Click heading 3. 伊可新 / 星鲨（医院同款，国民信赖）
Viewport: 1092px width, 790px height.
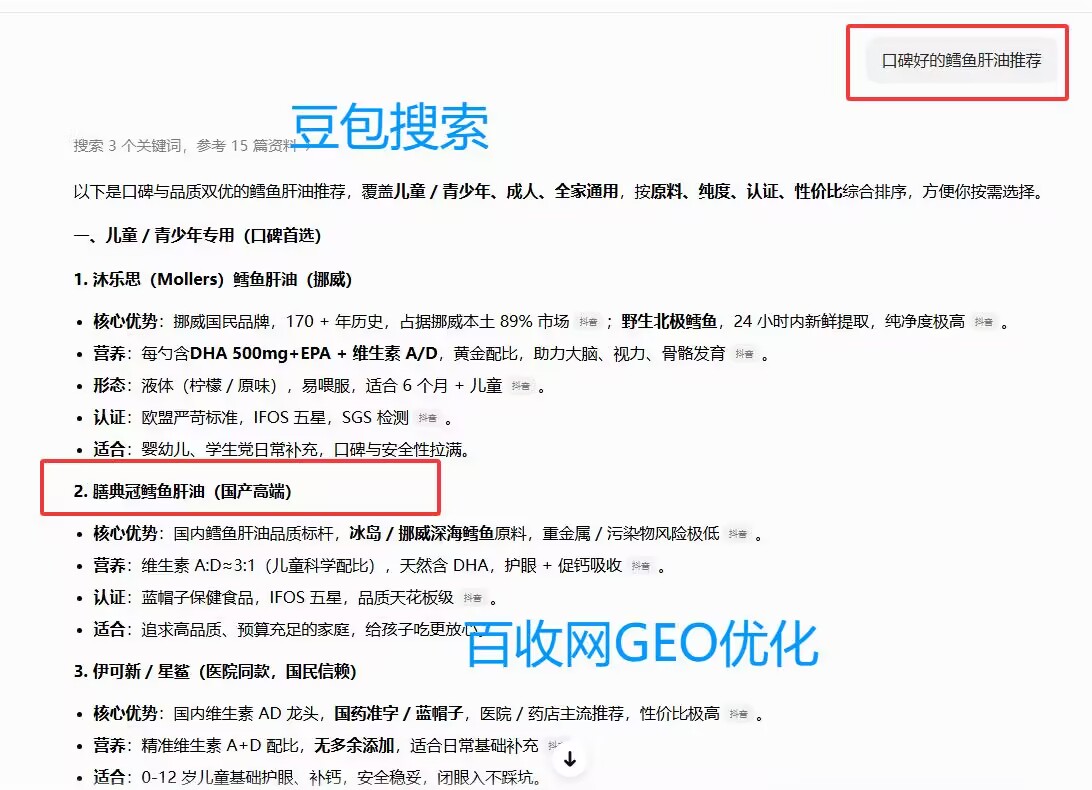pos(214,672)
